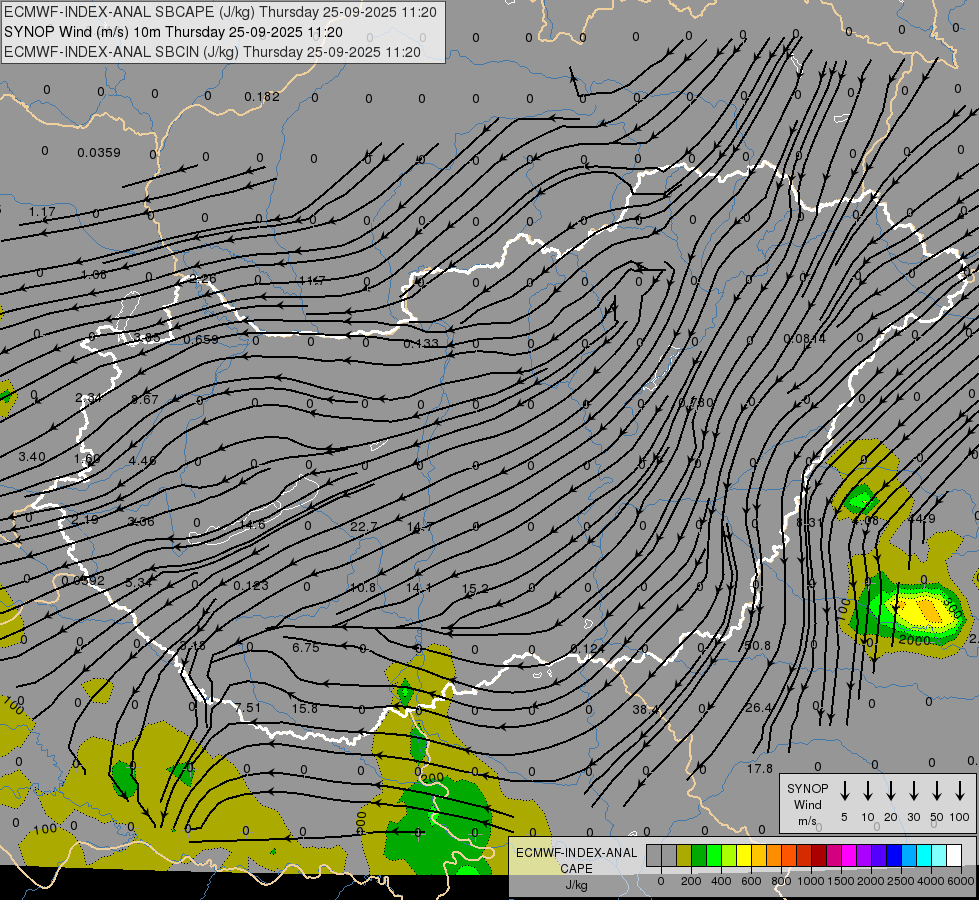Screen dimensions: 979x900
Task: Pick the bright magenta CAPE legend swatch
Action: (849, 855)
